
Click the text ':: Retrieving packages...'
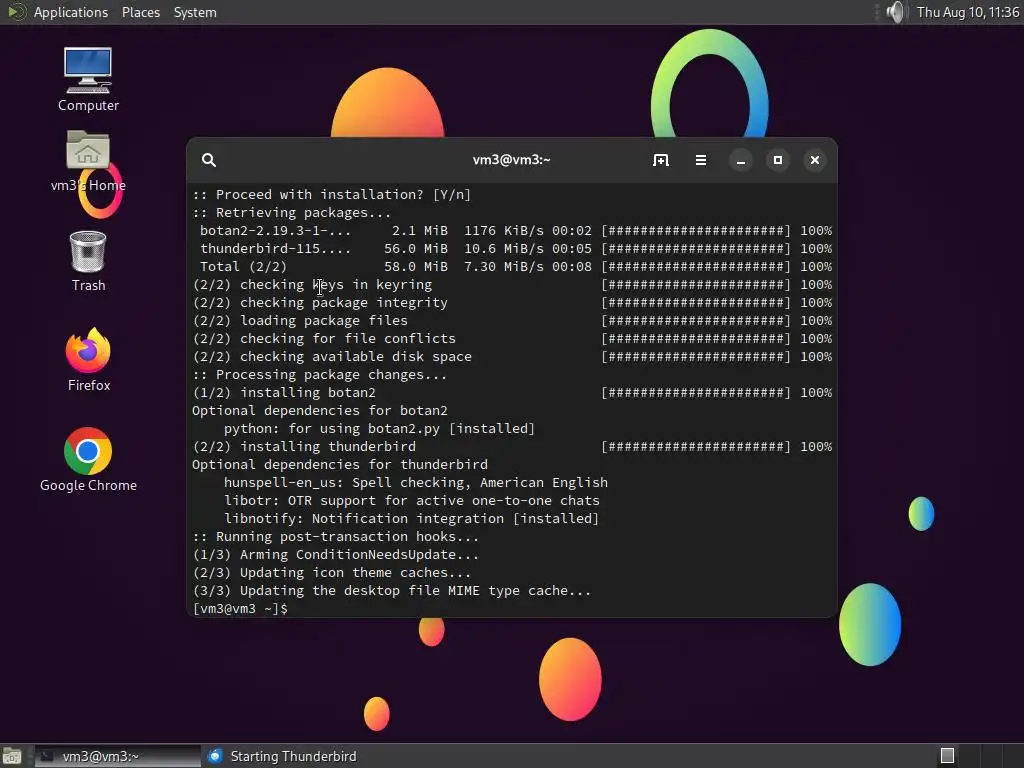point(291,213)
